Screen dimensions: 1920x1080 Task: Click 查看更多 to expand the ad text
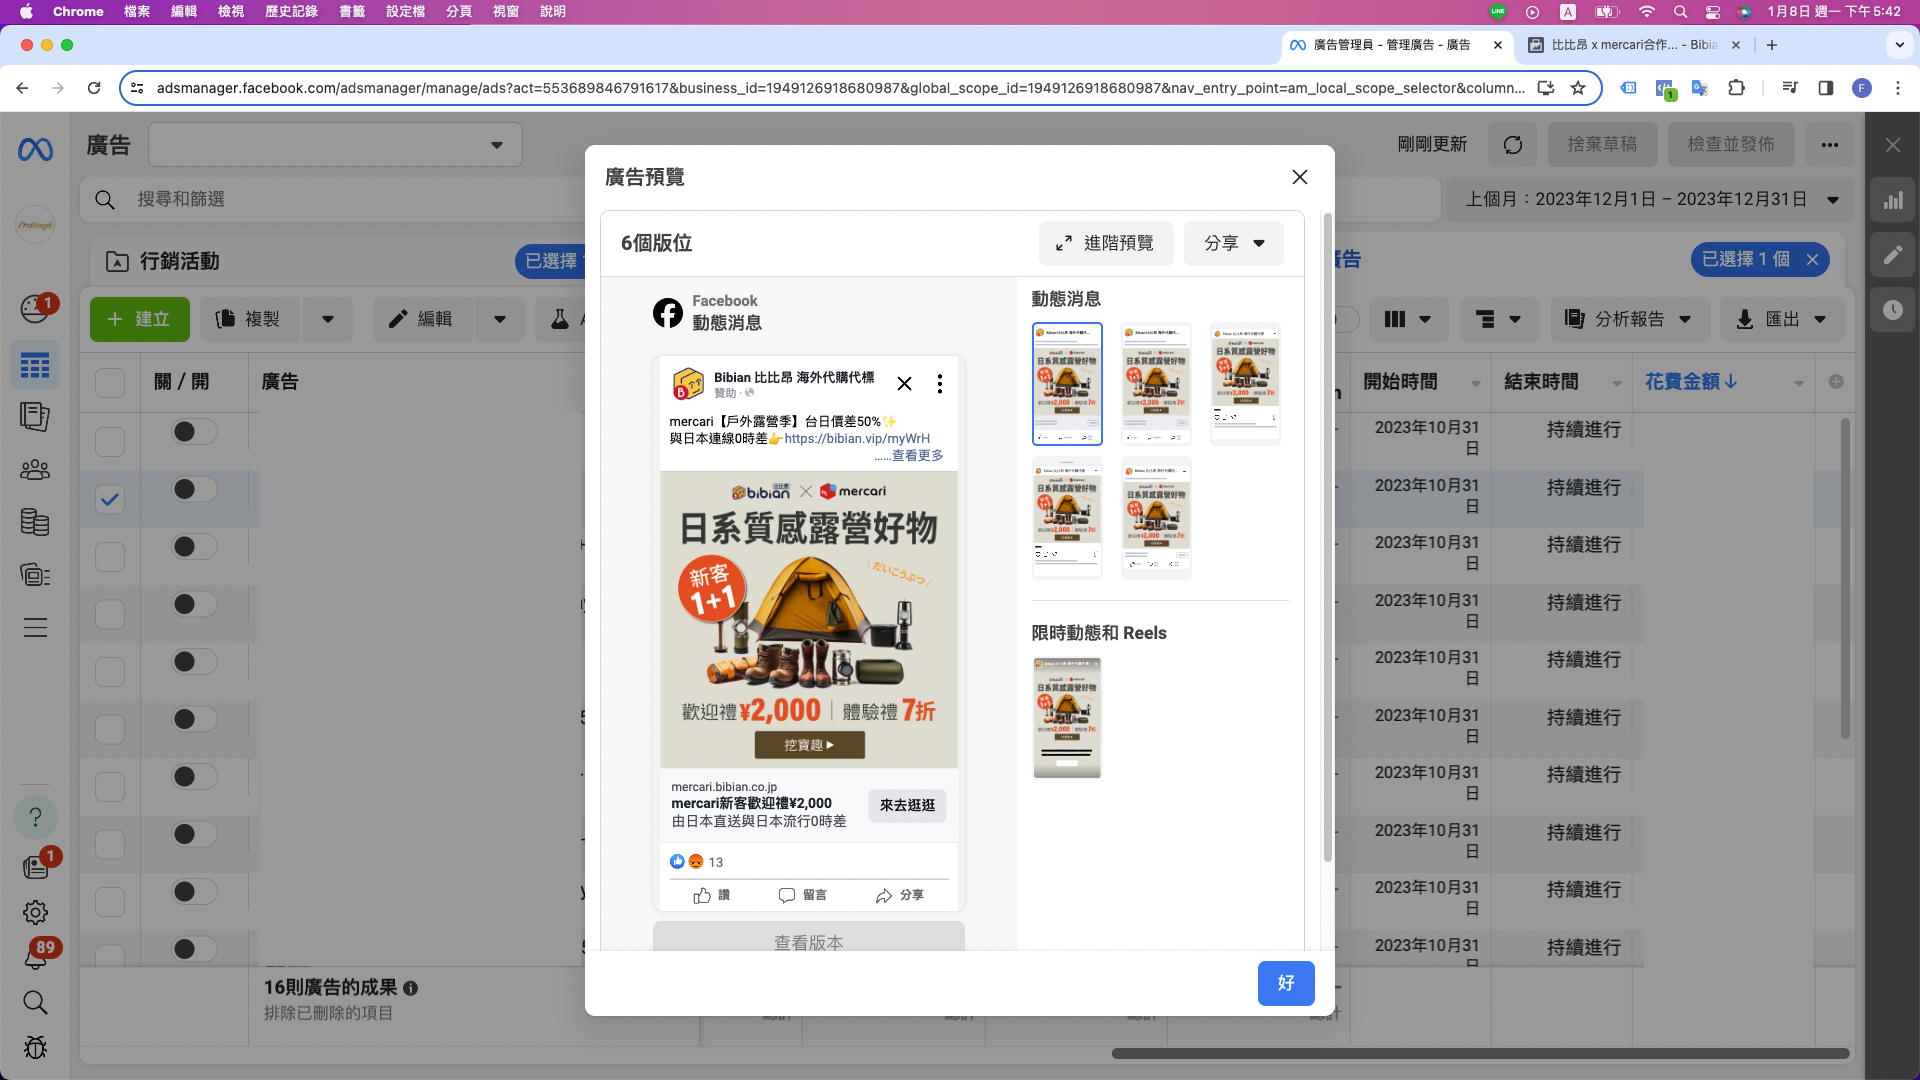917,455
